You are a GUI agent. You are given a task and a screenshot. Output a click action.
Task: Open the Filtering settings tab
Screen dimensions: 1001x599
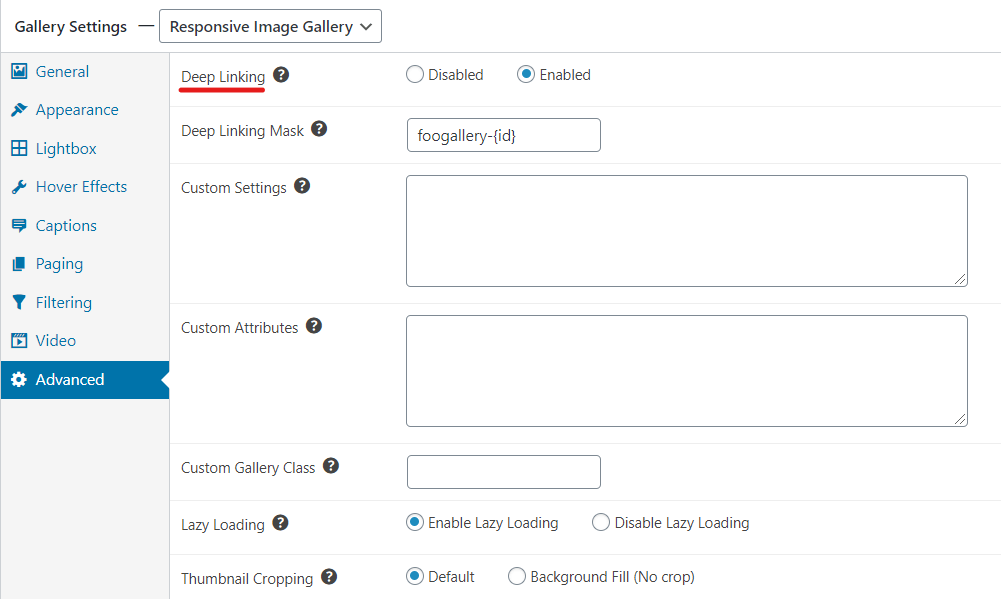[x=85, y=302]
